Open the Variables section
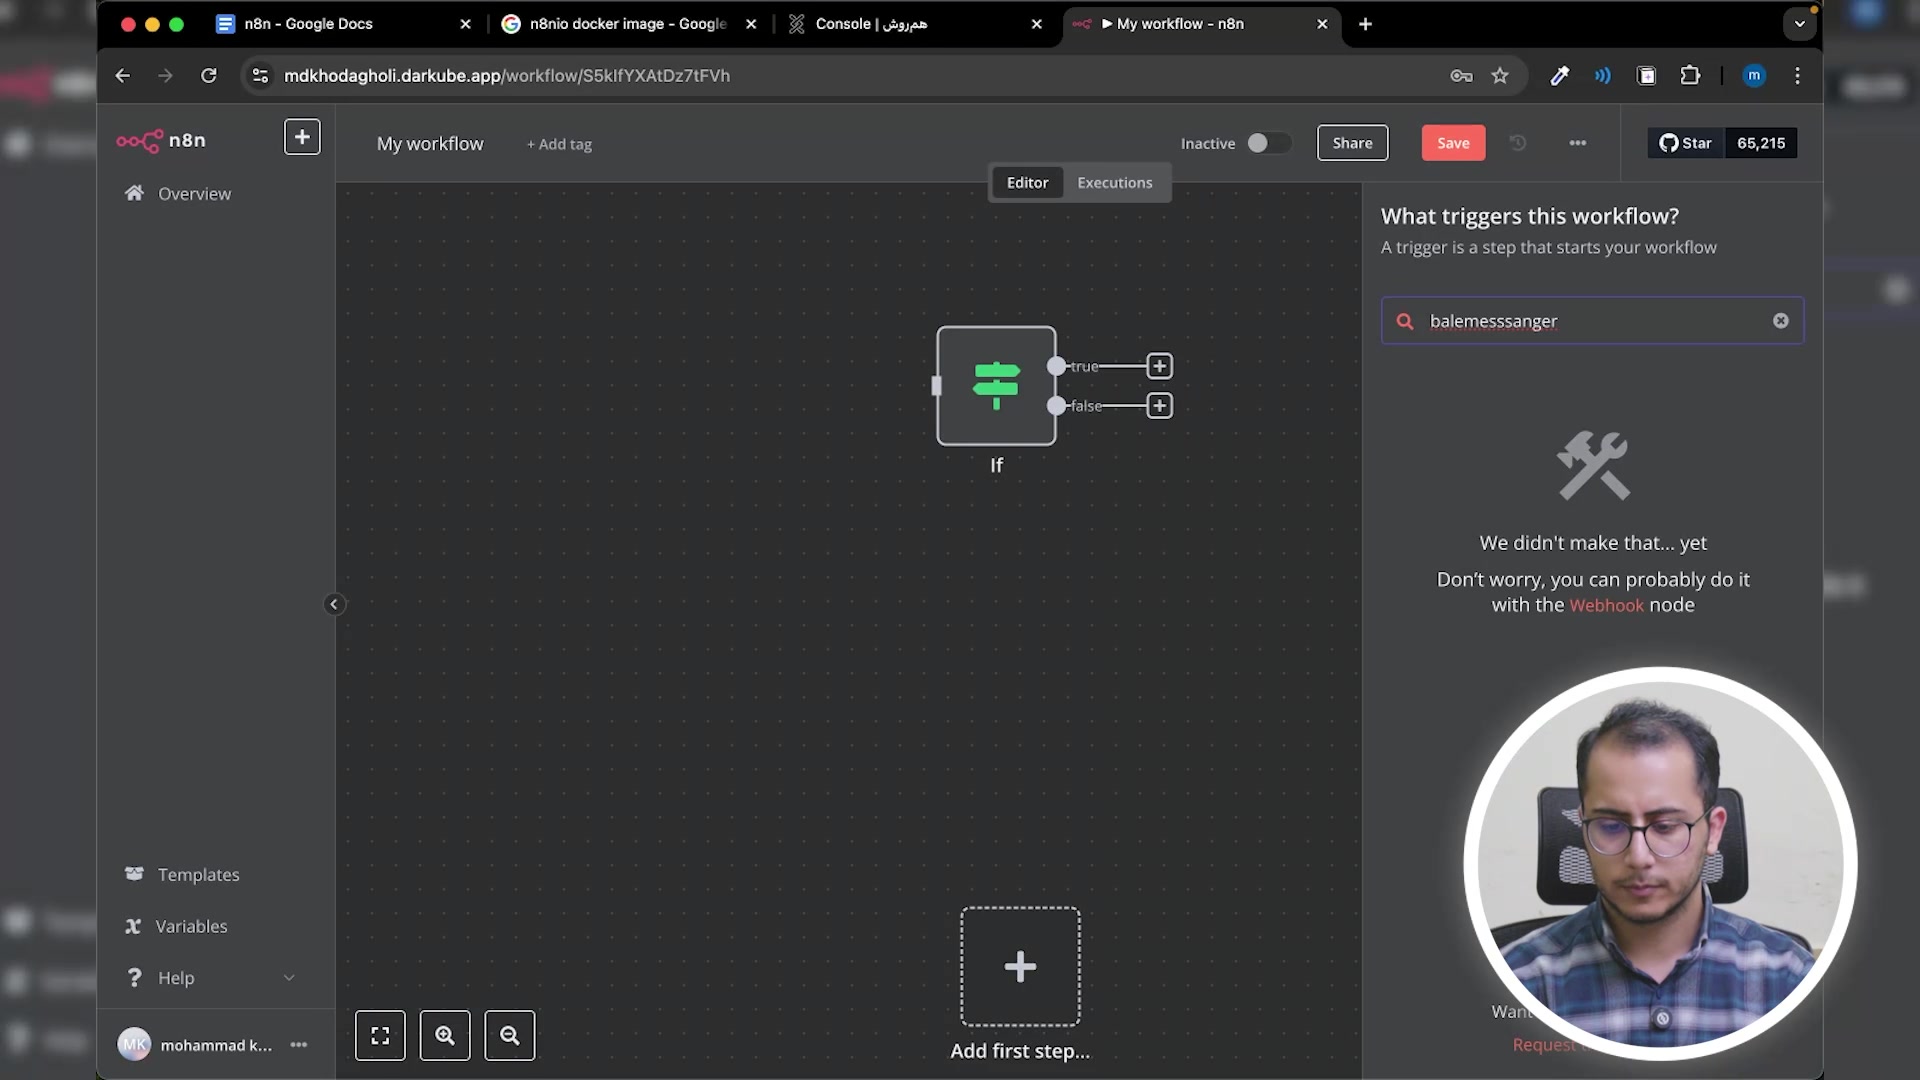The height and width of the screenshot is (1080, 1920). pyautogui.click(x=176, y=926)
